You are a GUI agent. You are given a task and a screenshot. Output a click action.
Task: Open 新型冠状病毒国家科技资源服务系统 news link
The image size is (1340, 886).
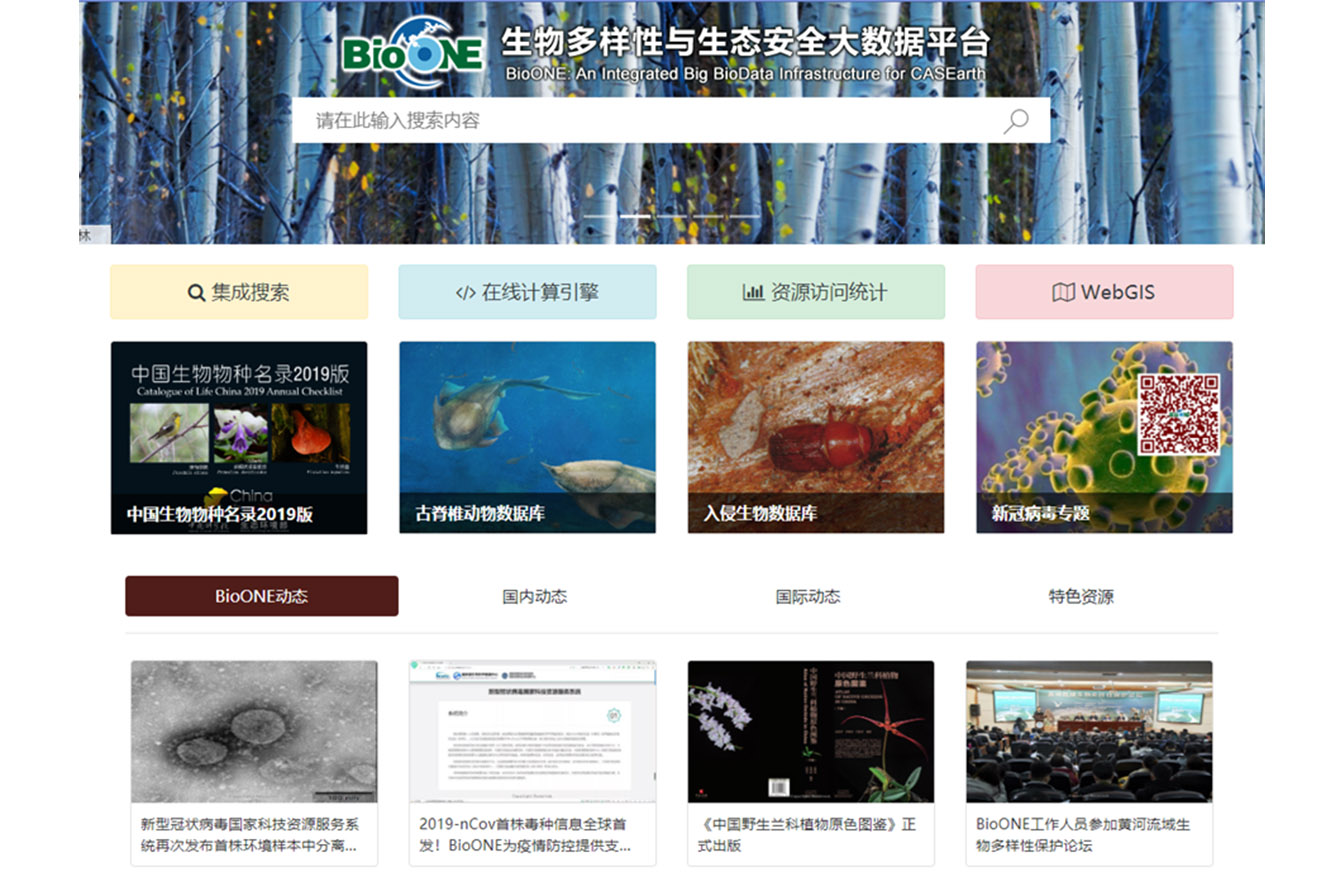(250, 835)
